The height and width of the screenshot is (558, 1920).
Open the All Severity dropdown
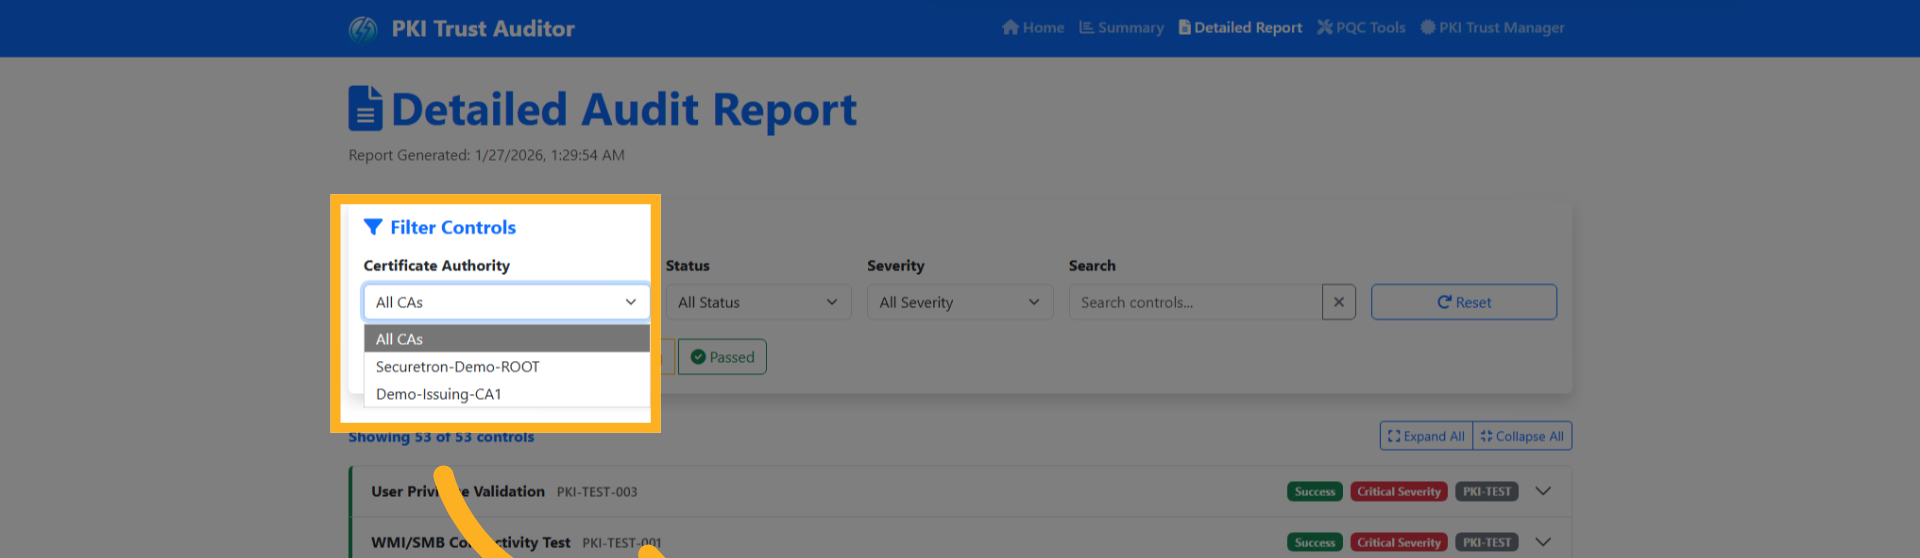(x=960, y=302)
